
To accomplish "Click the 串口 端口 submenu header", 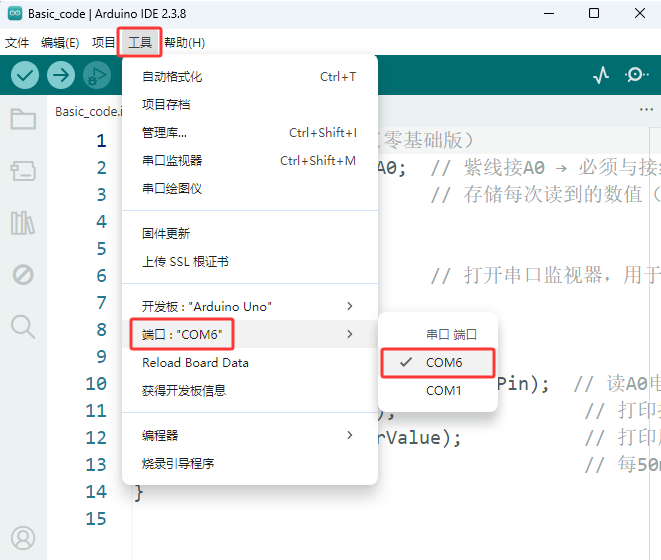I will [x=451, y=335].
